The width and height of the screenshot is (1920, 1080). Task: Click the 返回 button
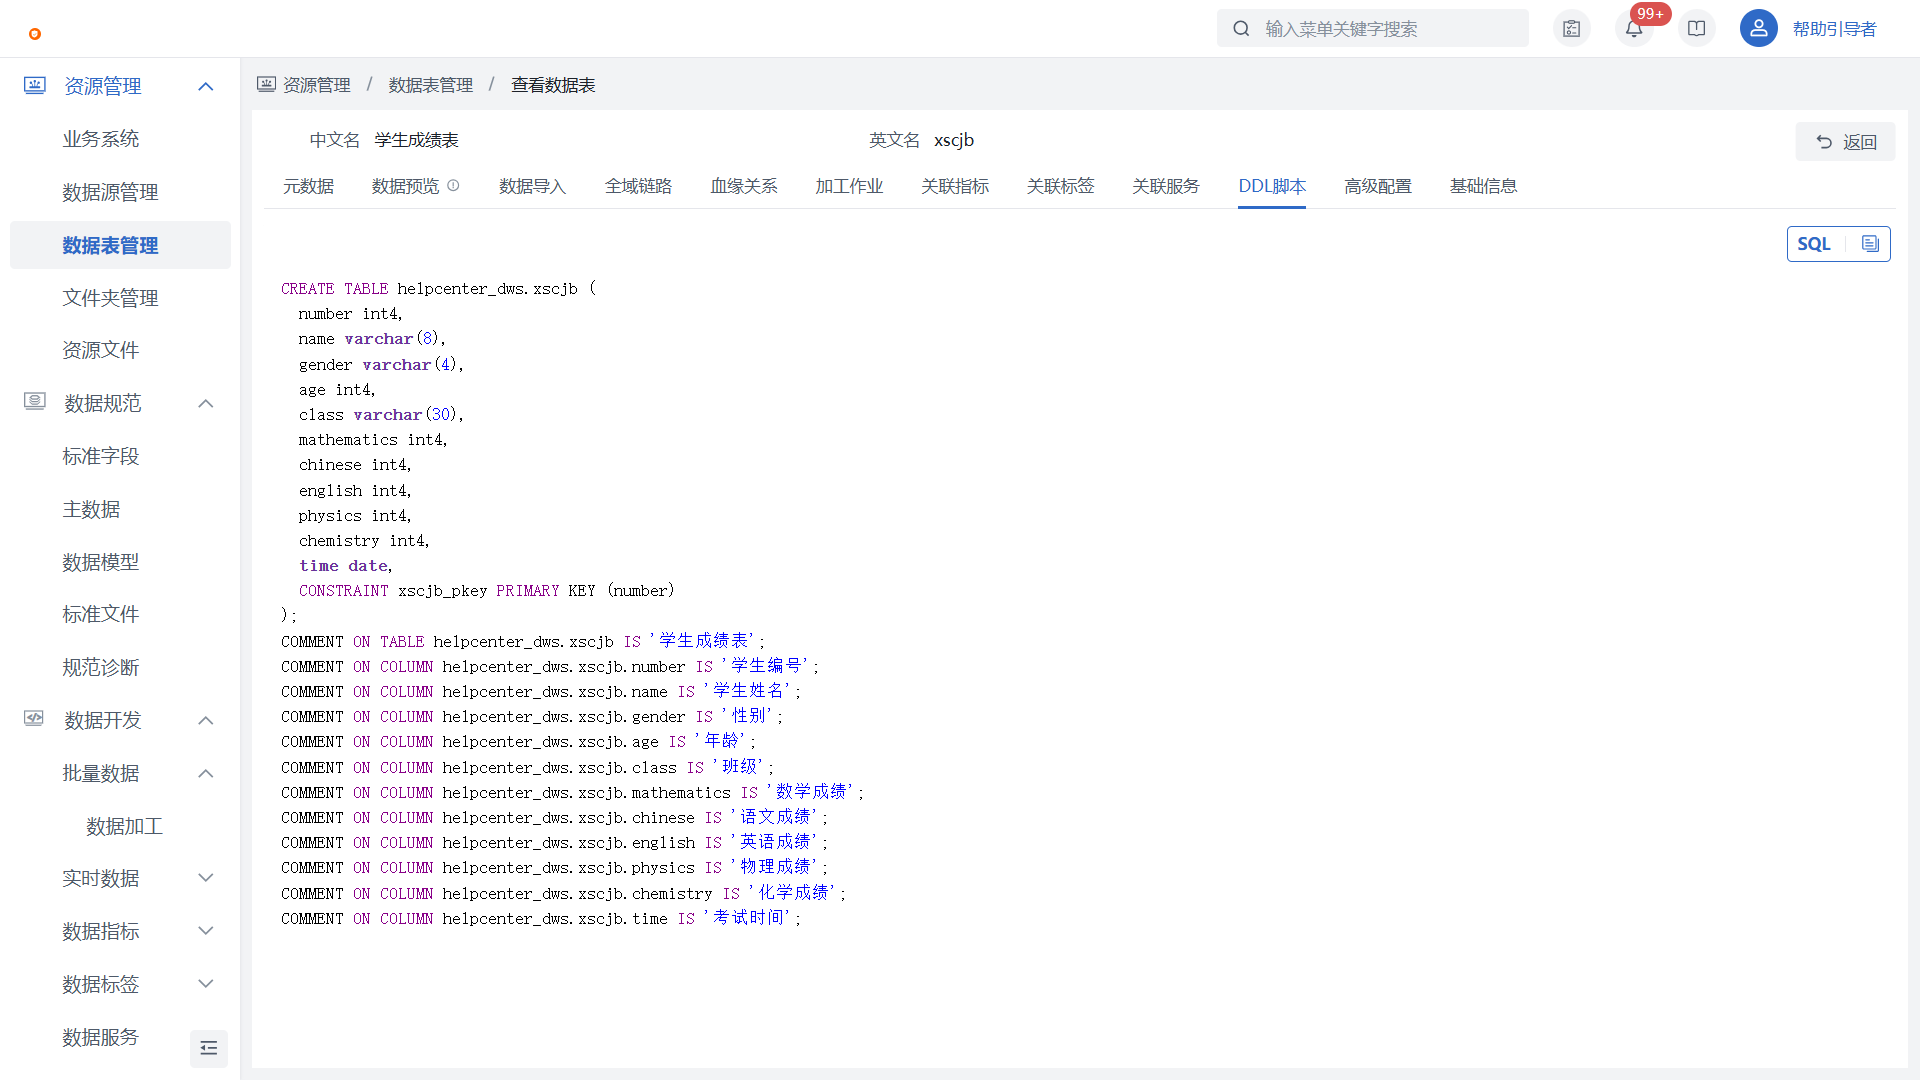(x=1845, y=142)
